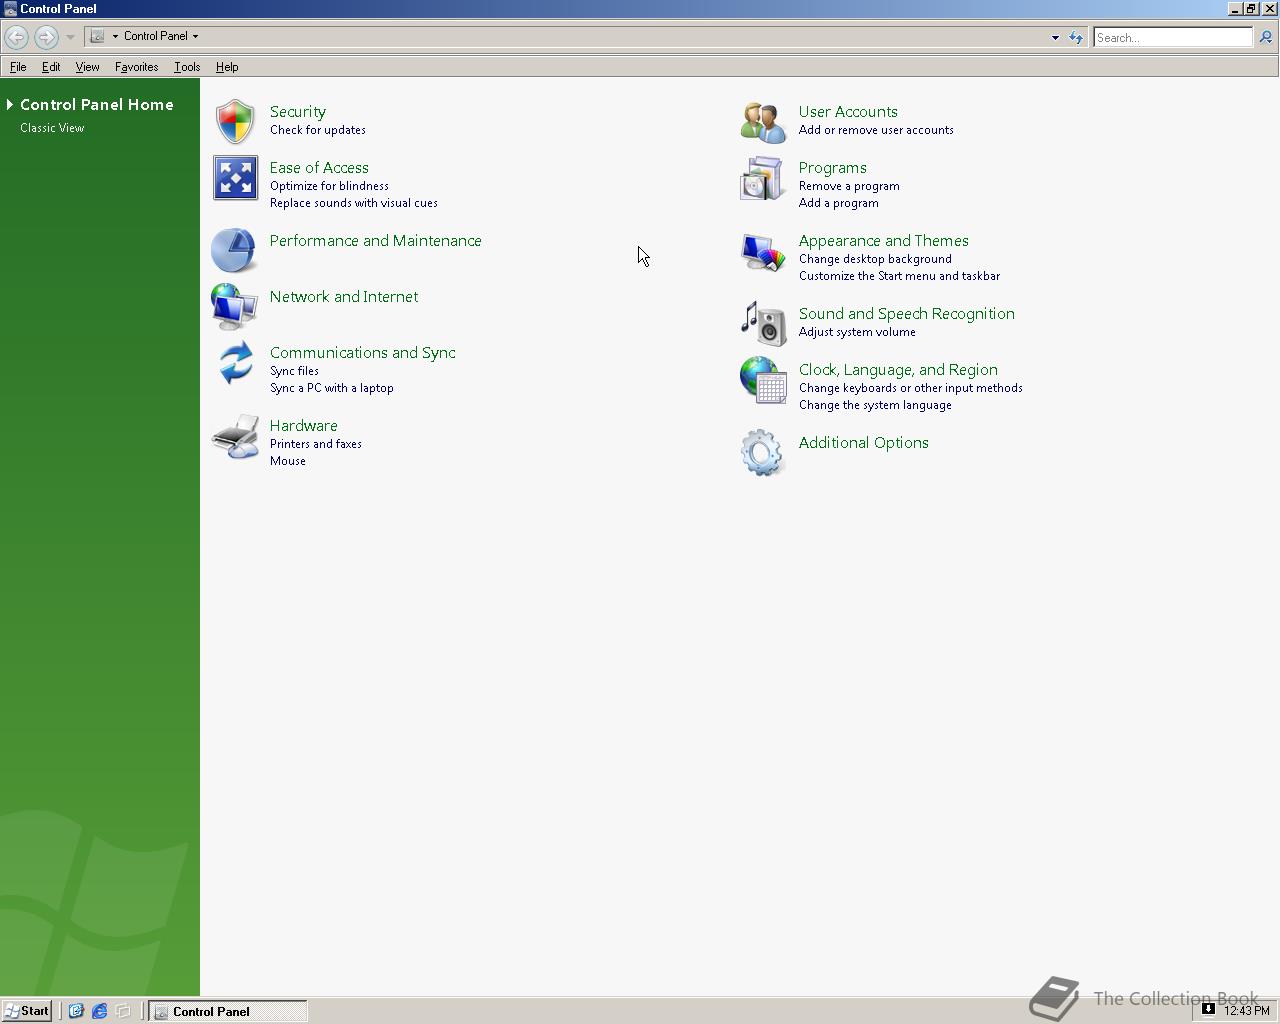Click Sync a PC with a laptop
The height and width of the screenshot is (1024, 1280).
point(332,388)
